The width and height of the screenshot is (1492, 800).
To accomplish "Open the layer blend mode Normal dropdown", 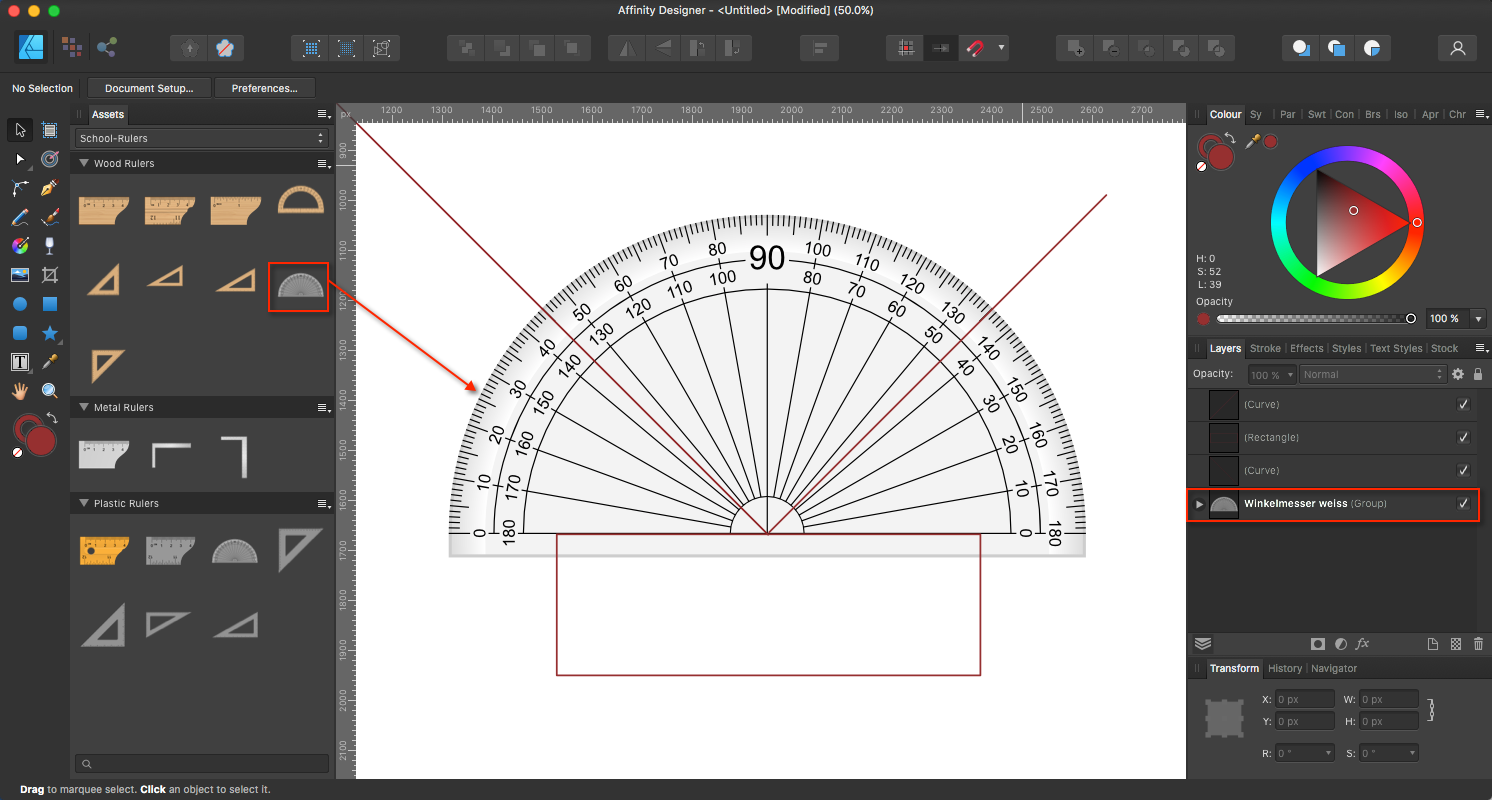I will coord(1373,374).
